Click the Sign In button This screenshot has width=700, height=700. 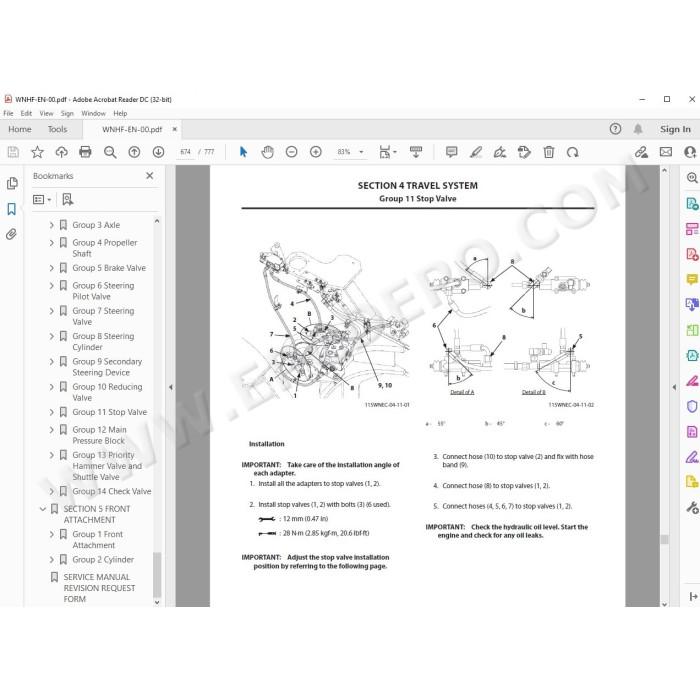[675, 129]
